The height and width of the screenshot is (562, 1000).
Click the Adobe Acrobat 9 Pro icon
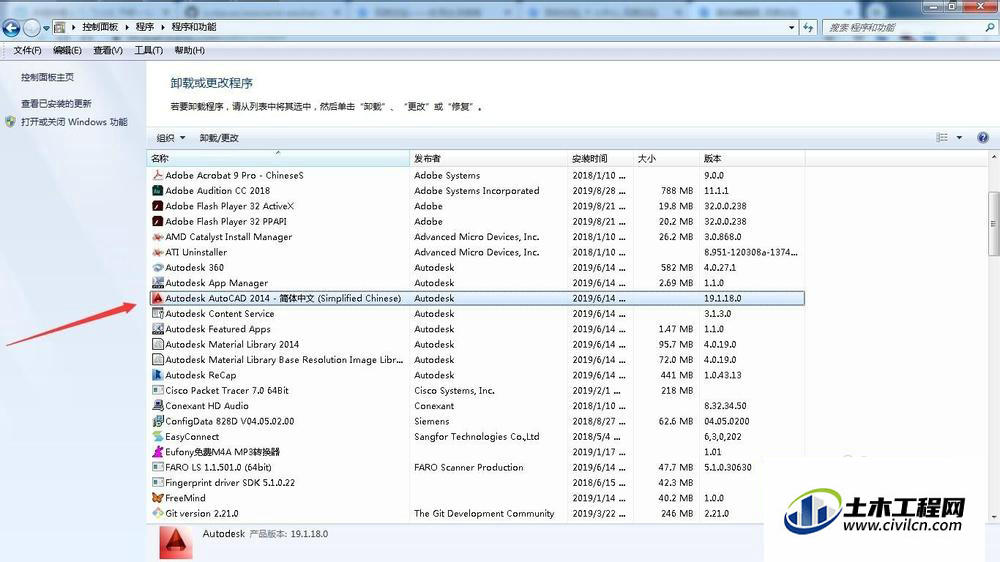[158, 175]
